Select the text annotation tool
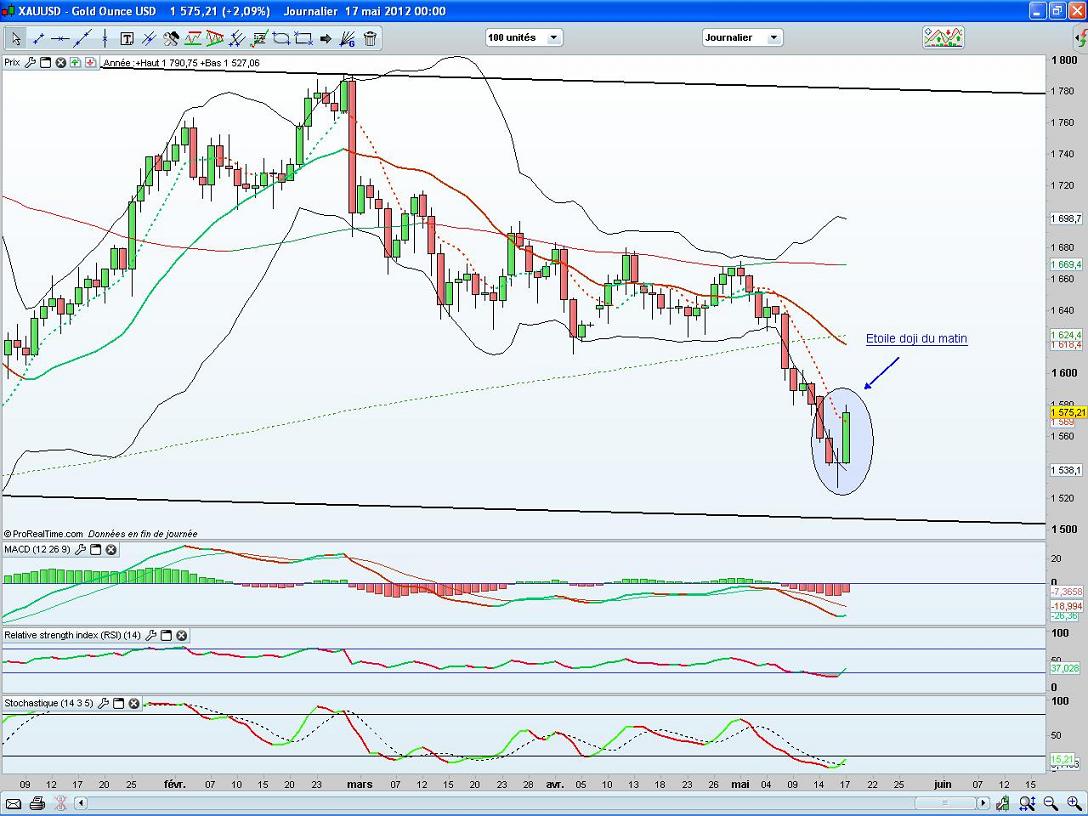This screenshot has width=1088, height=816. coord(127,39)
